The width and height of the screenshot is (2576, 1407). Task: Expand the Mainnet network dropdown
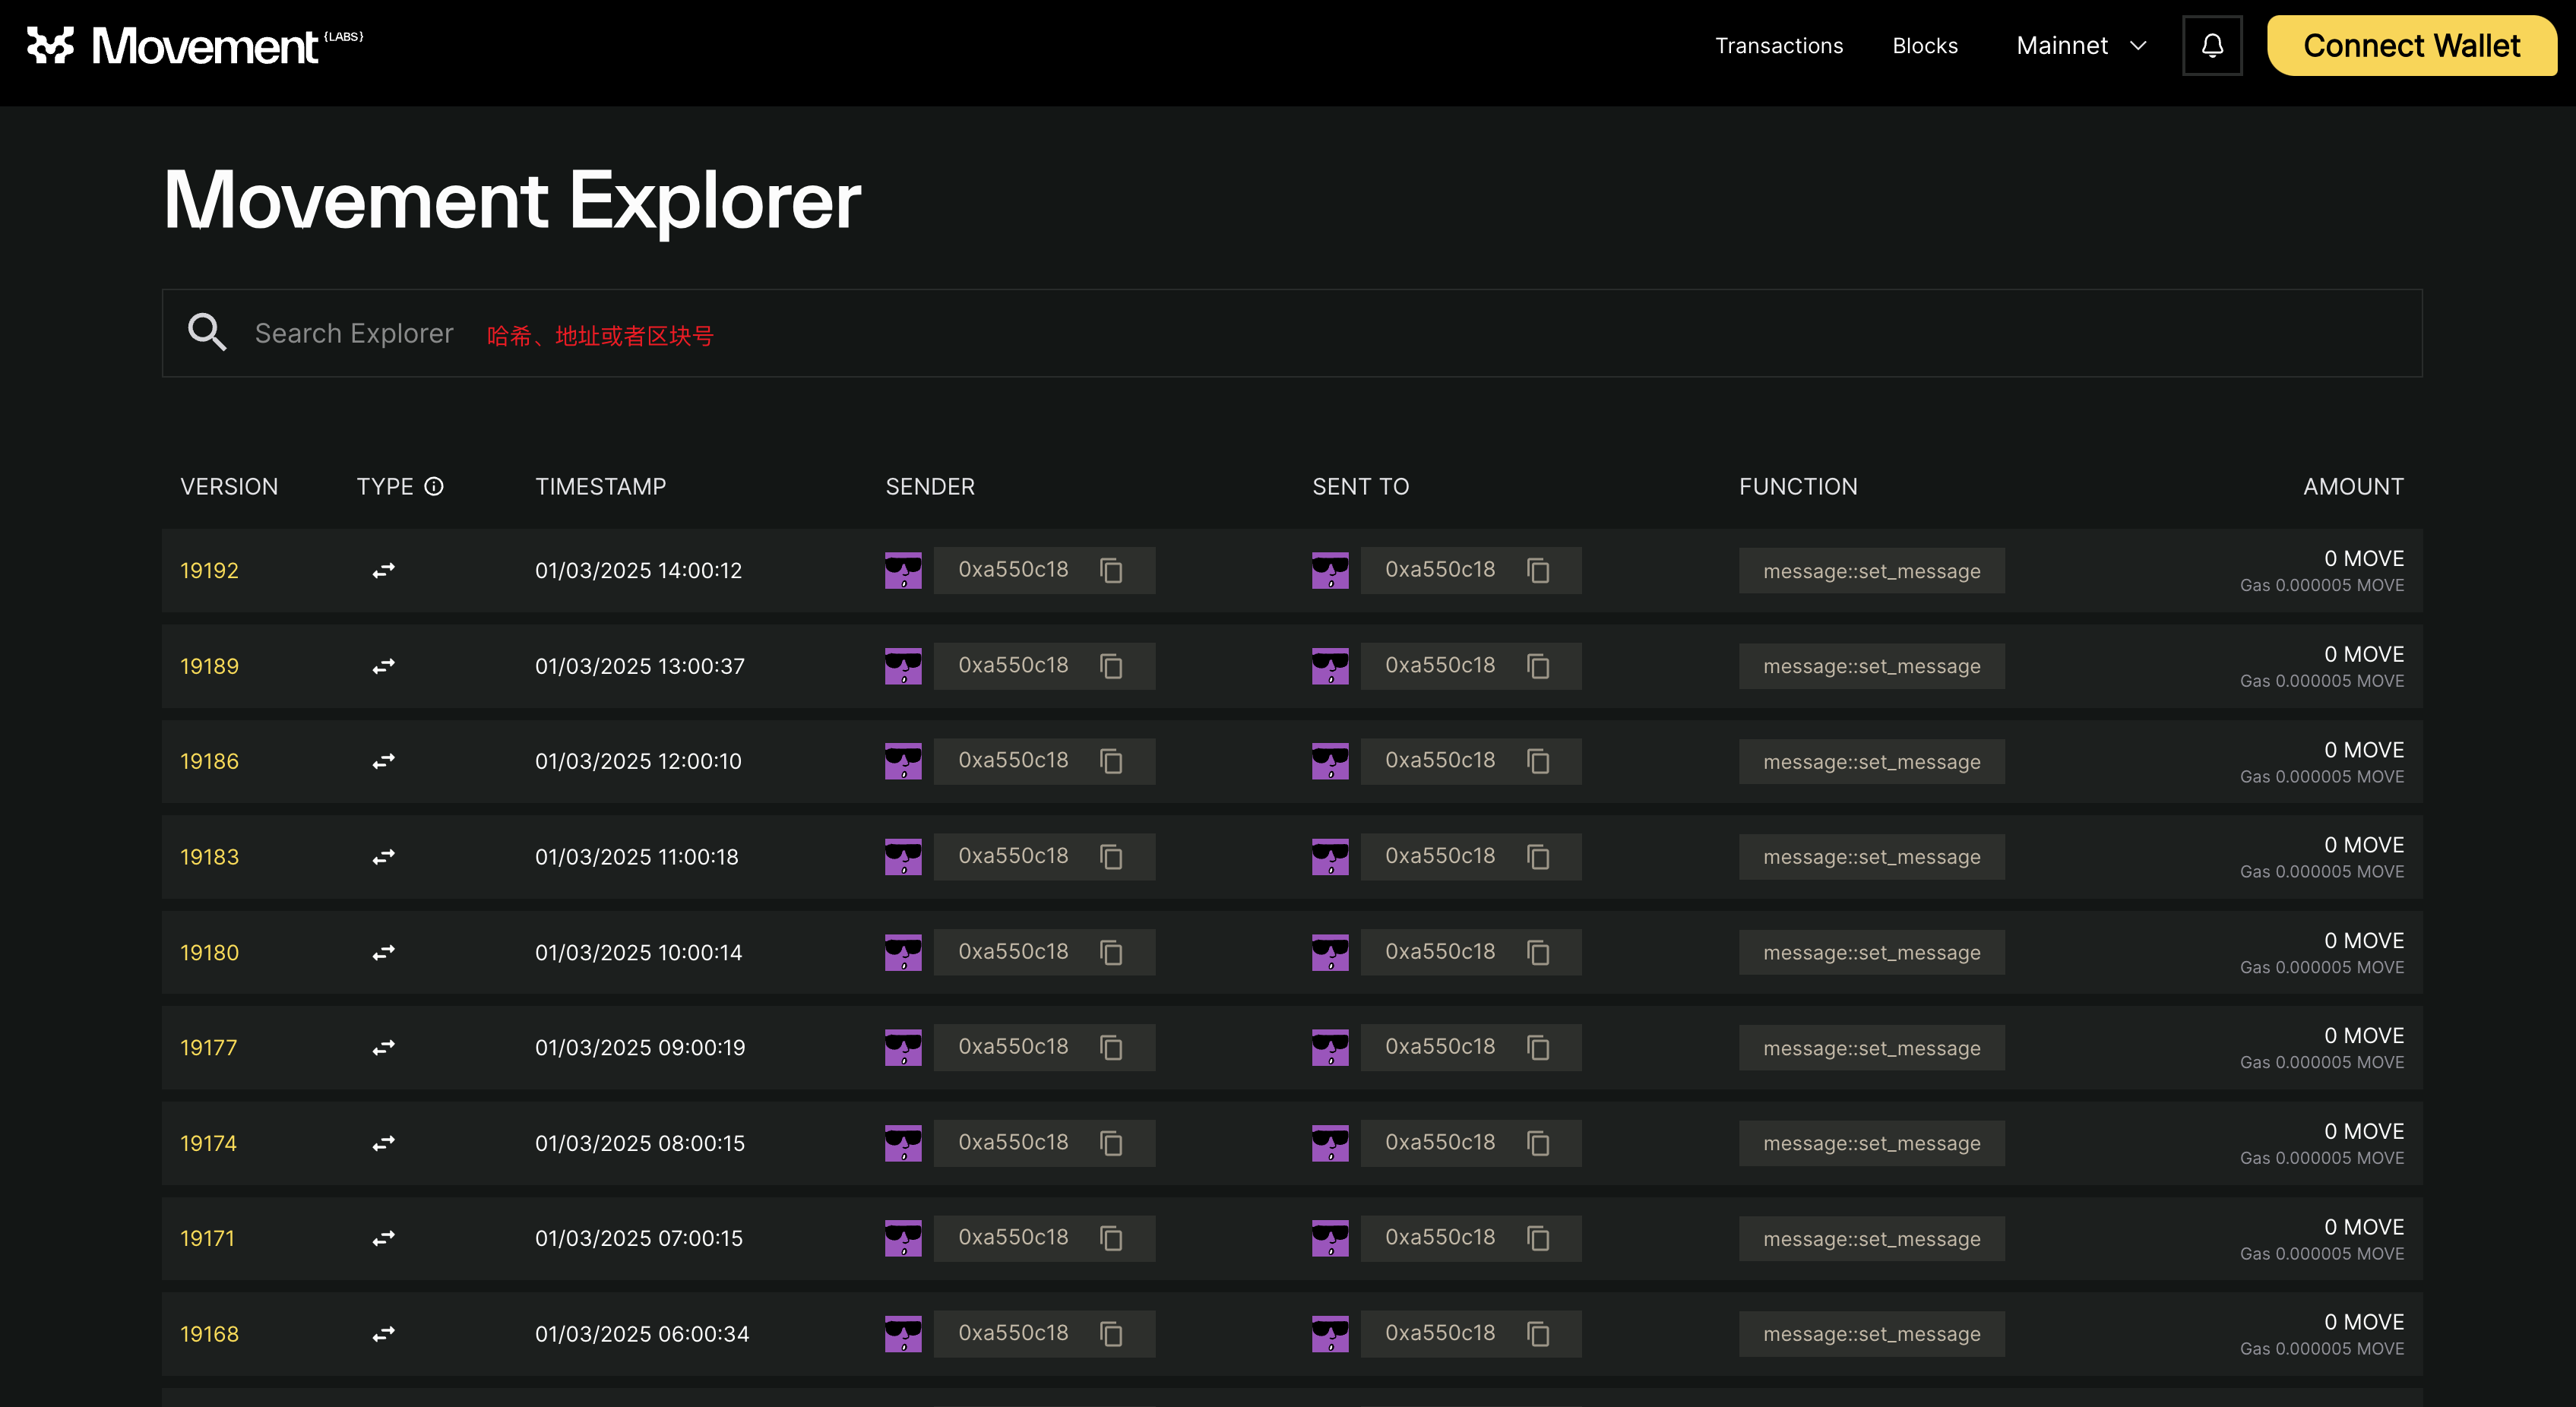(x=2081, y=46)
